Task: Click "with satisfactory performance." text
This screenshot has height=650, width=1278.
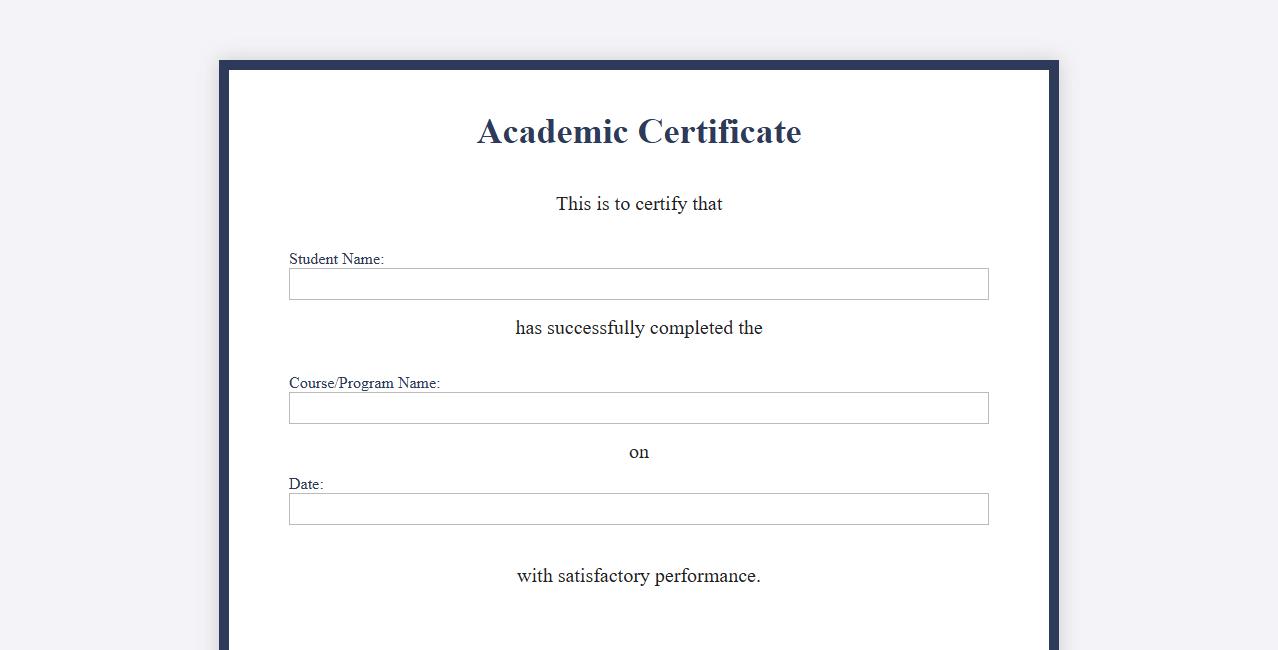Action: coord(639,576)
